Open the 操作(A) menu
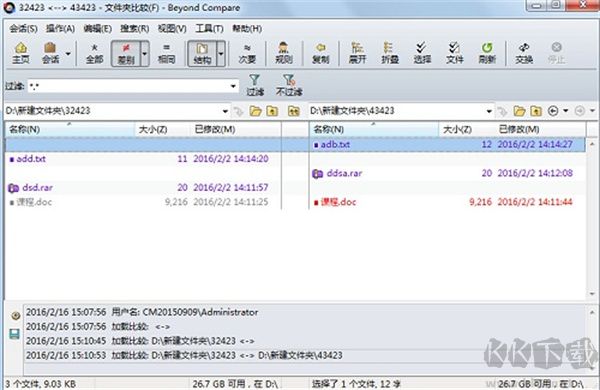 (x=60, y=29)
